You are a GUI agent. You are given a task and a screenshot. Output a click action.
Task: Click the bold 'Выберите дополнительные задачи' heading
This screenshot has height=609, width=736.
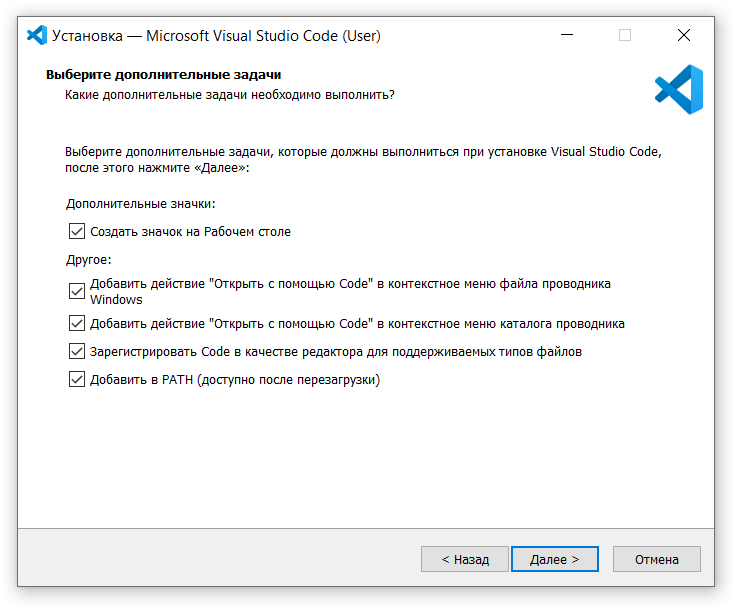164,75
